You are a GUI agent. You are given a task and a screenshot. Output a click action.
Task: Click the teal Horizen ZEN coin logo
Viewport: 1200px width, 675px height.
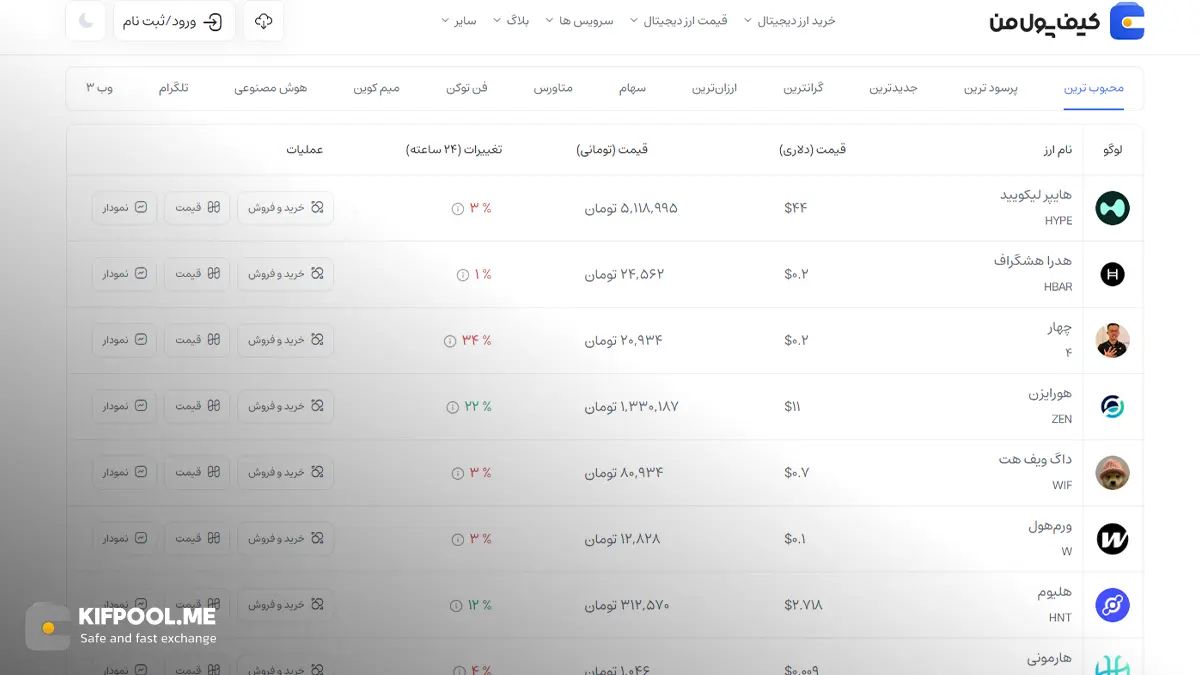(x=1112, y=406)
